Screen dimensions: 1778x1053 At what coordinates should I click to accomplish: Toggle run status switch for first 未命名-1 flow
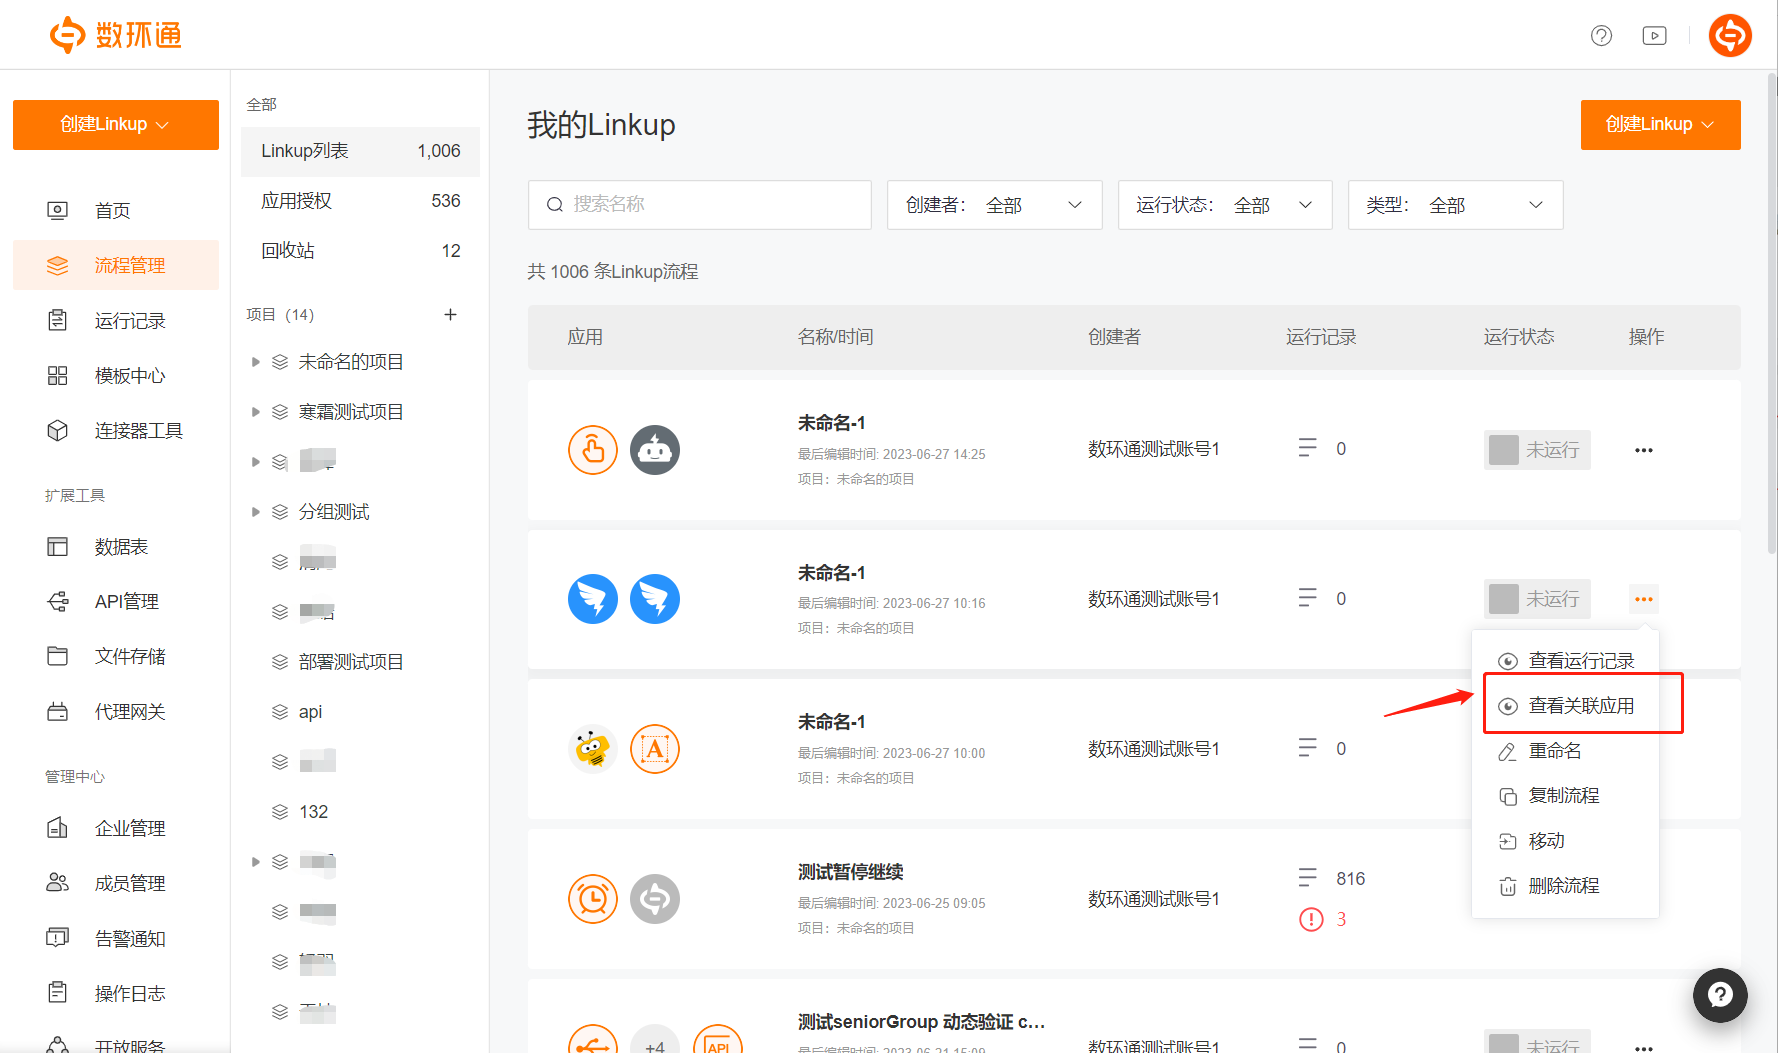1536,450
